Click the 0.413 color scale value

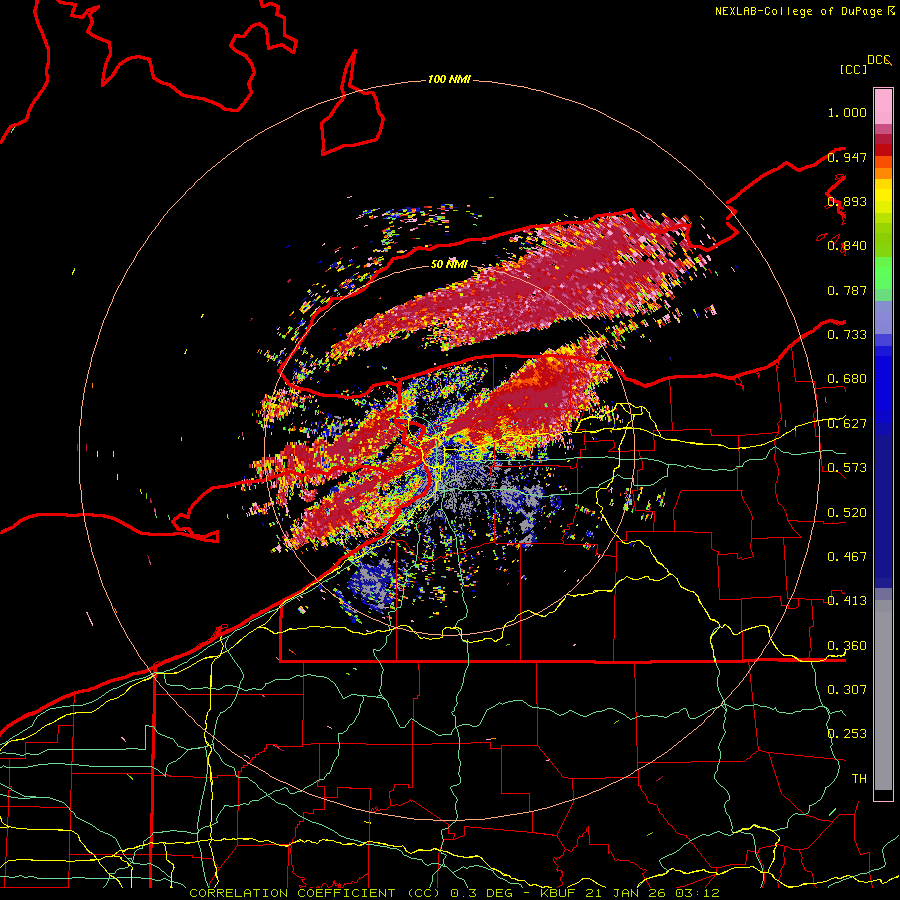[x=847, y=601]
